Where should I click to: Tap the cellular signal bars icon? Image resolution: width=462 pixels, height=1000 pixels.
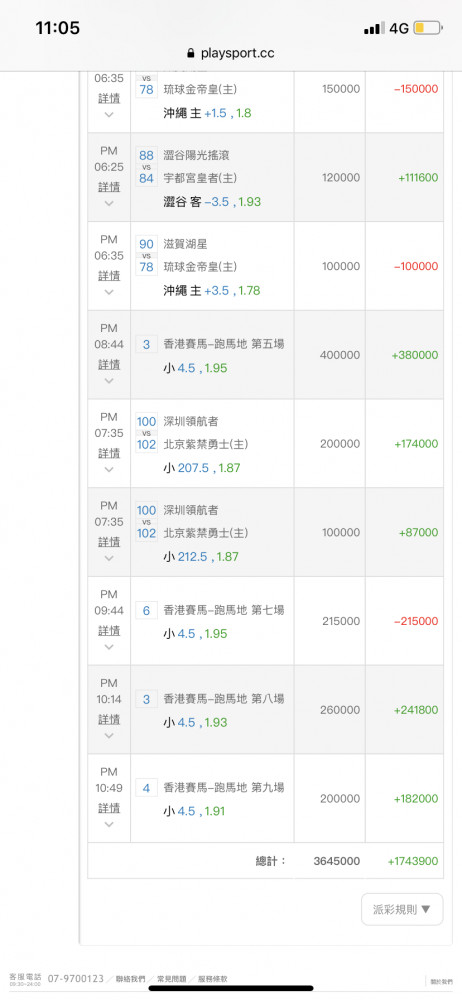pos(374,28)
